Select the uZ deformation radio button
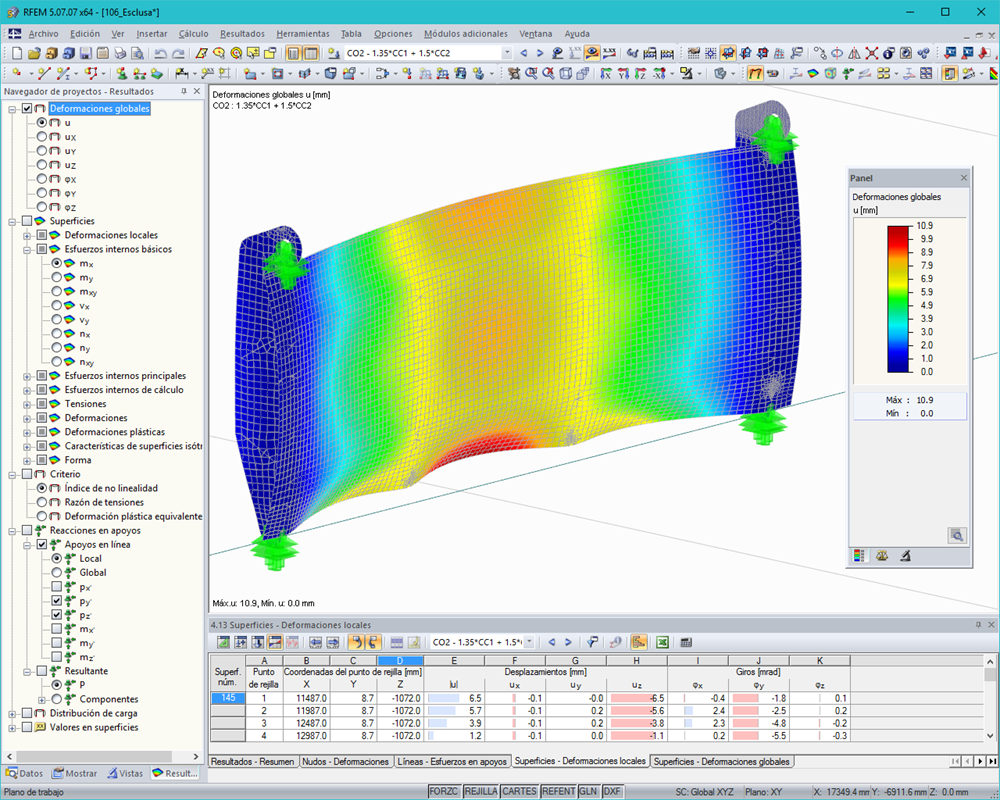The image size is (1000, 800). (41, 165)
